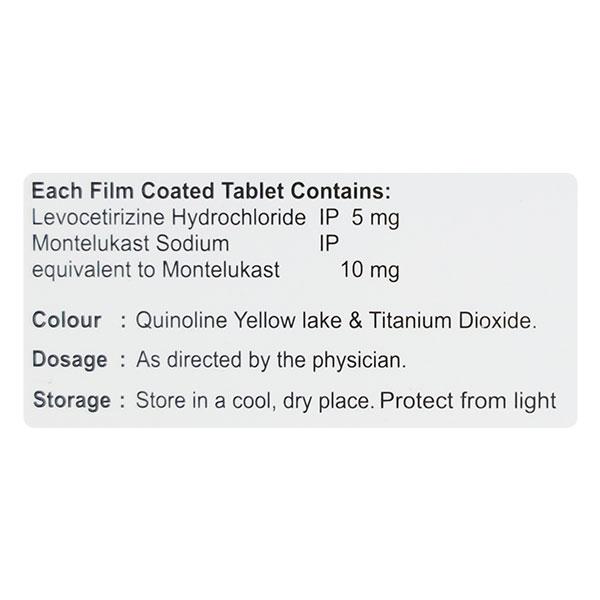Click 'IP' next to Montelukast Sodium

323,243
